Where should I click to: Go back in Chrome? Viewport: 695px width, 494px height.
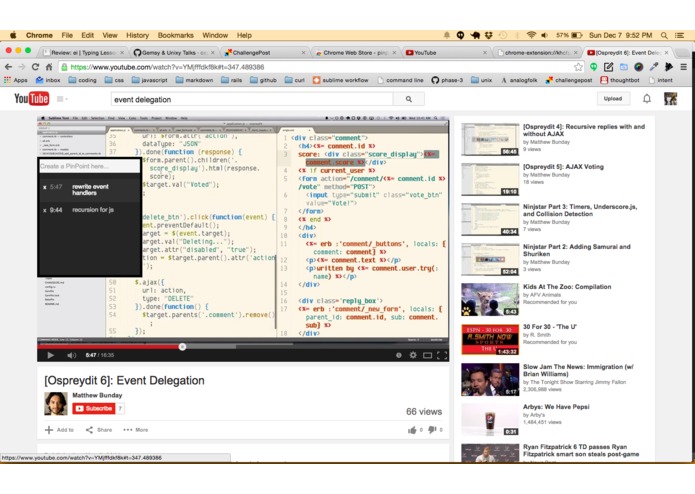pos(8,67)
